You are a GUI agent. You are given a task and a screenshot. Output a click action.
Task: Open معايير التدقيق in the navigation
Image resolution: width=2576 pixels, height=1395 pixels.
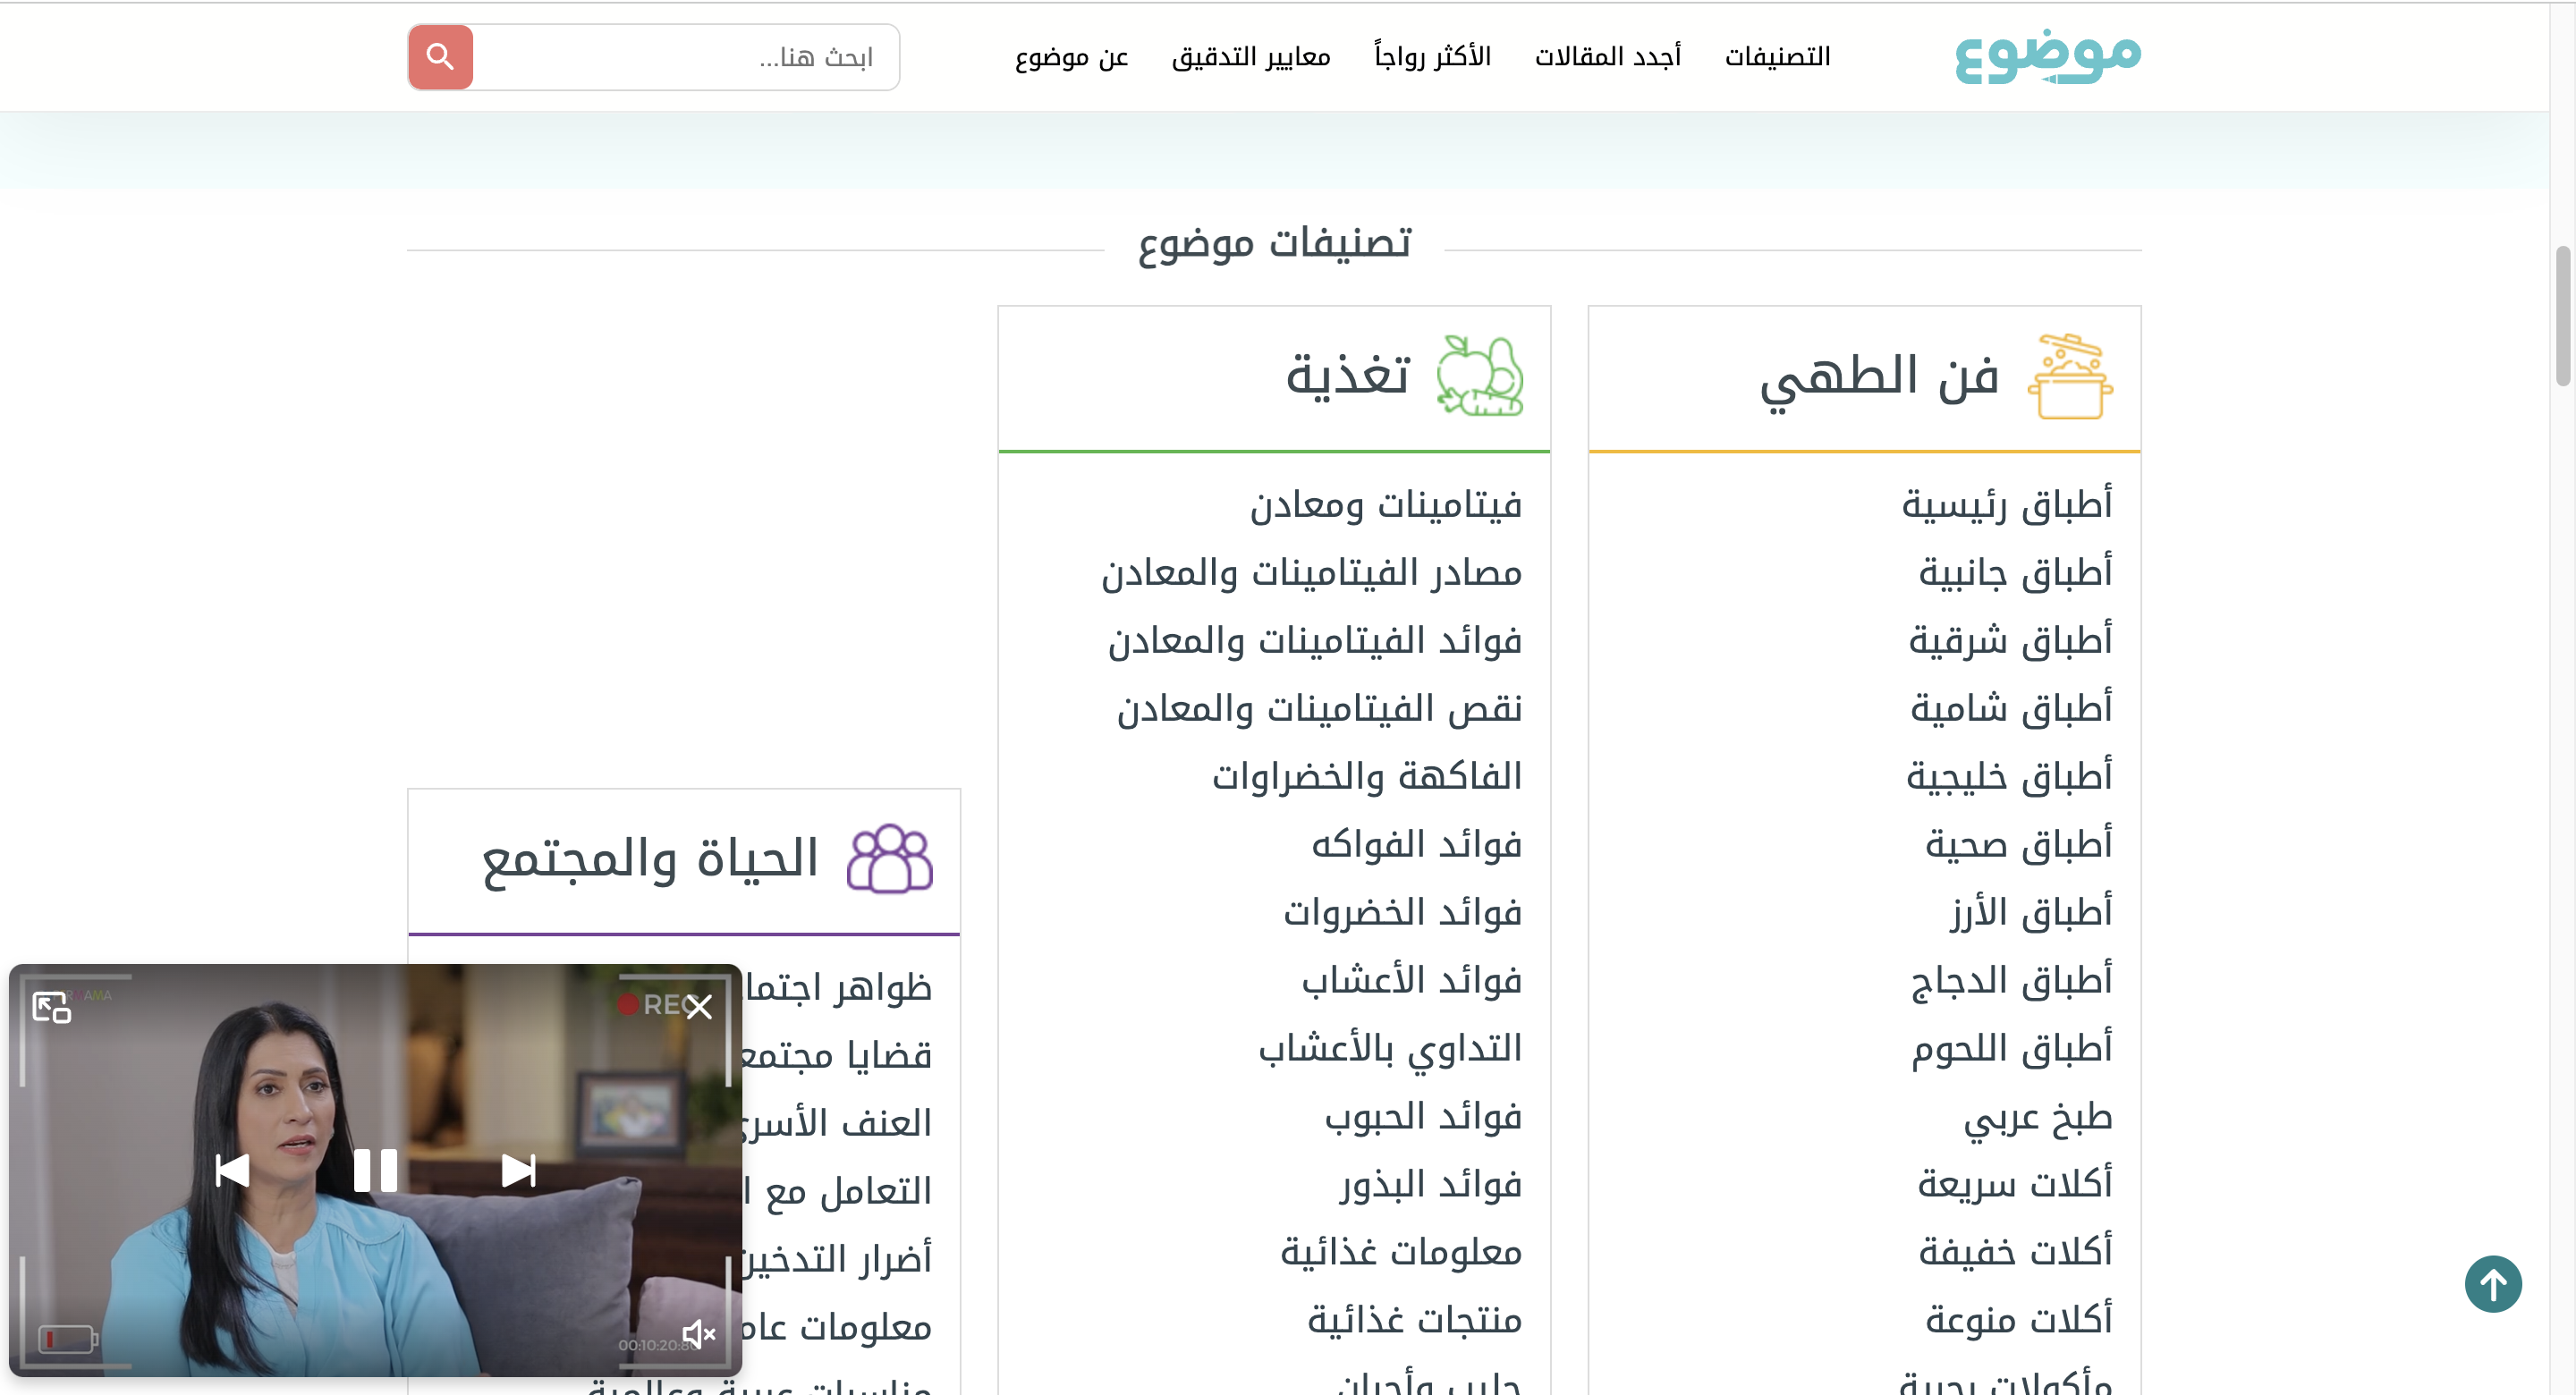click(1251, 57)
